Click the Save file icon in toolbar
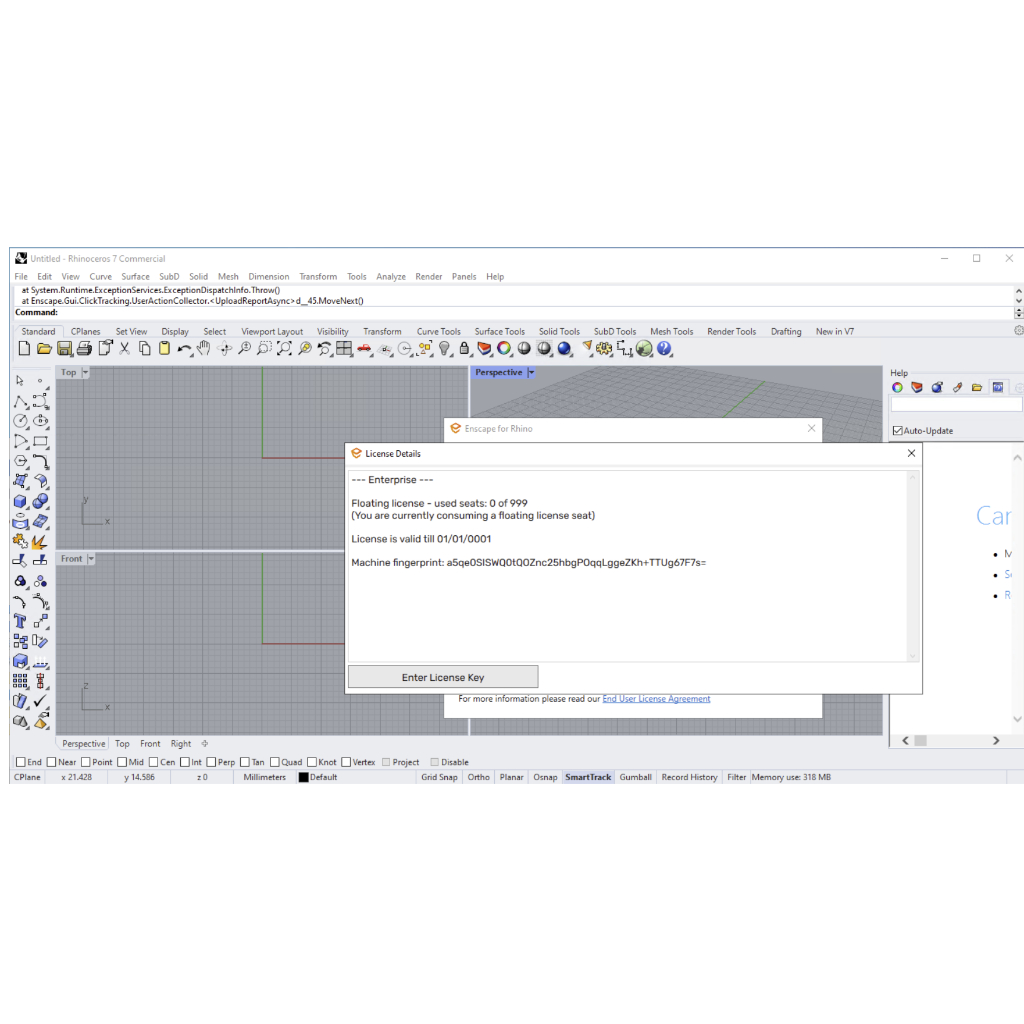1024x1024 pixels. click(x=64, y=349)
